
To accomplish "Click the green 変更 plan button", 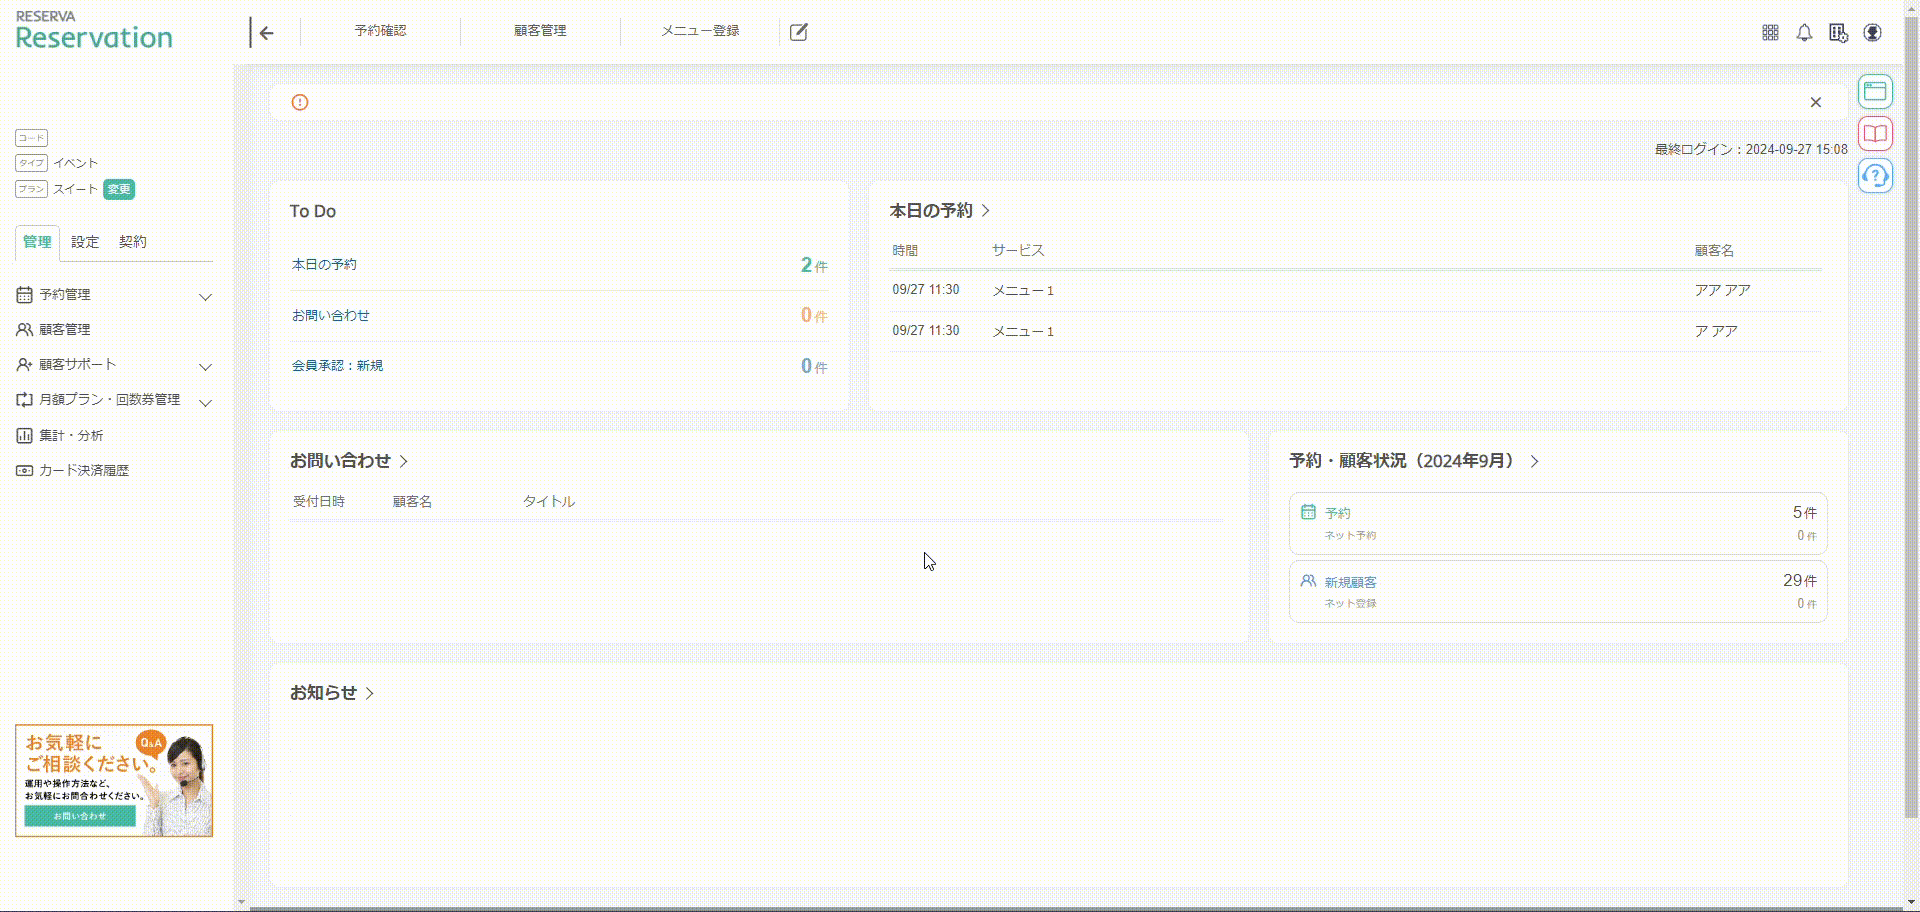I will click(x=119, y=189).
